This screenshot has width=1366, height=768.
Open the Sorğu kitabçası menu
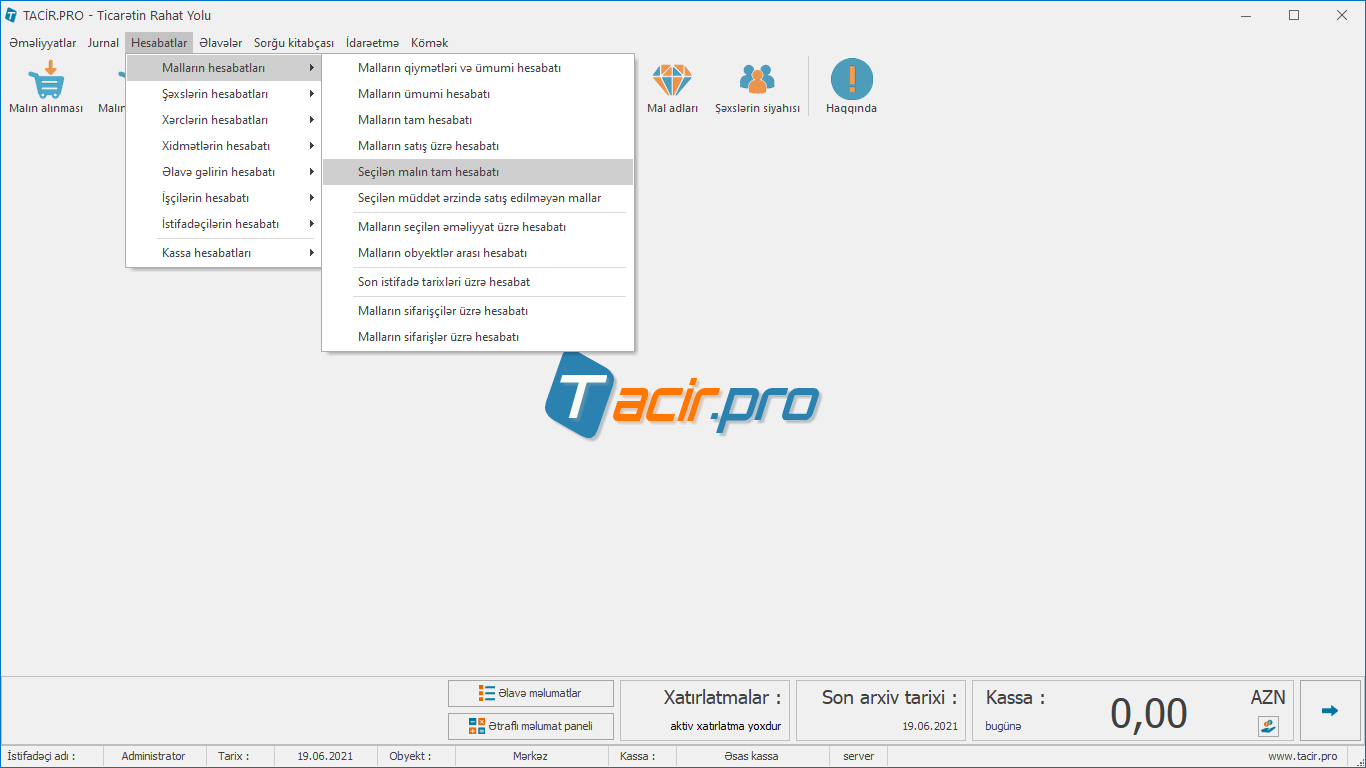tap(293, 43)
